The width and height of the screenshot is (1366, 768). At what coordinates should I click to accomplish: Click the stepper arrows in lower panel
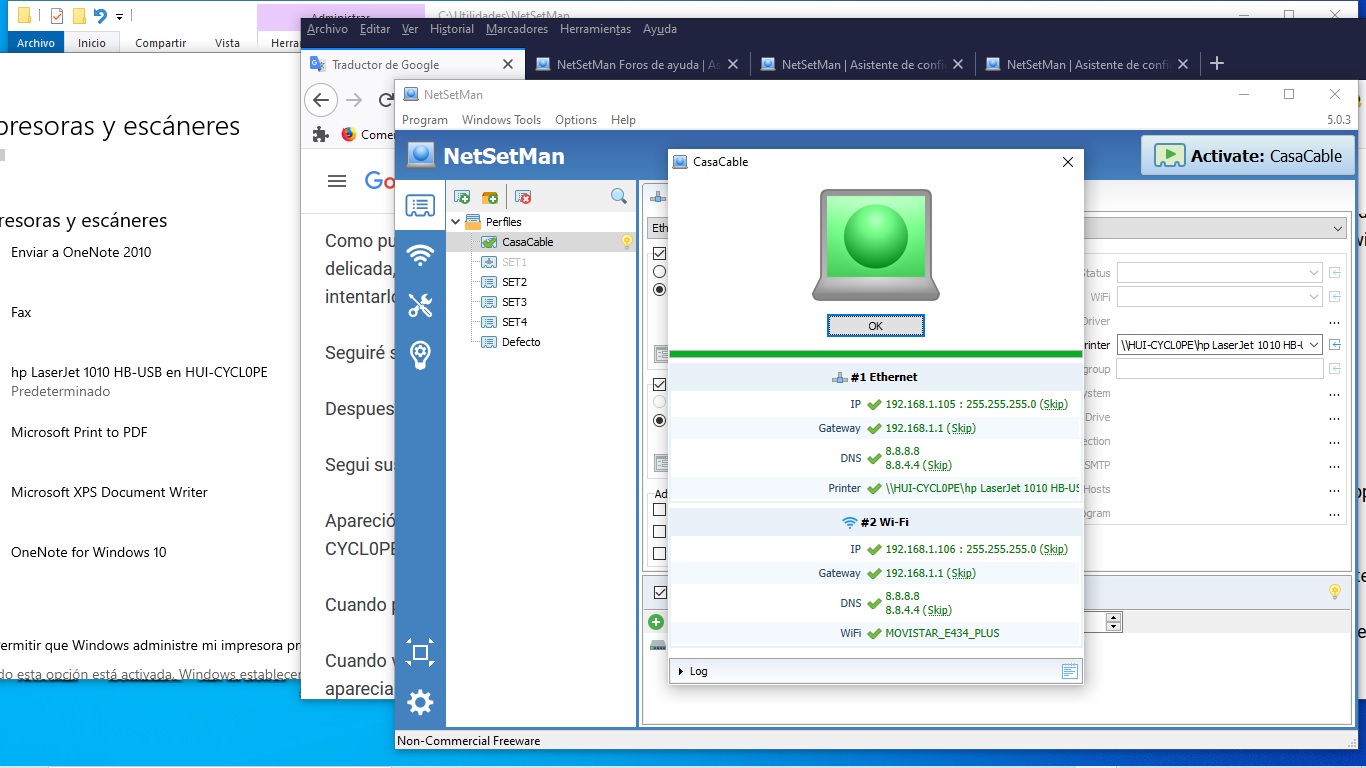[1114, 622]
